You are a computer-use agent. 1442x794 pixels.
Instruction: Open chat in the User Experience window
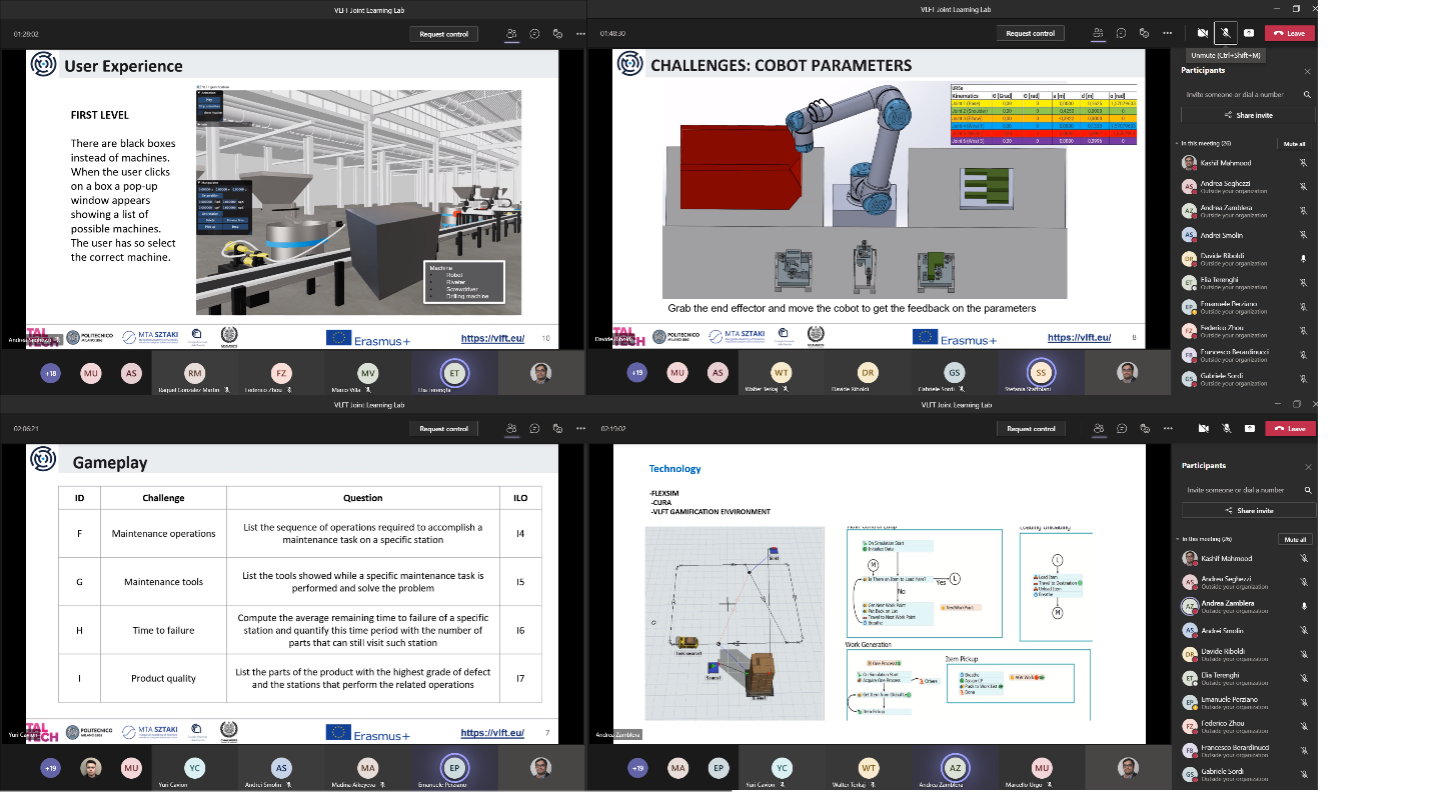tap(535, 33)
